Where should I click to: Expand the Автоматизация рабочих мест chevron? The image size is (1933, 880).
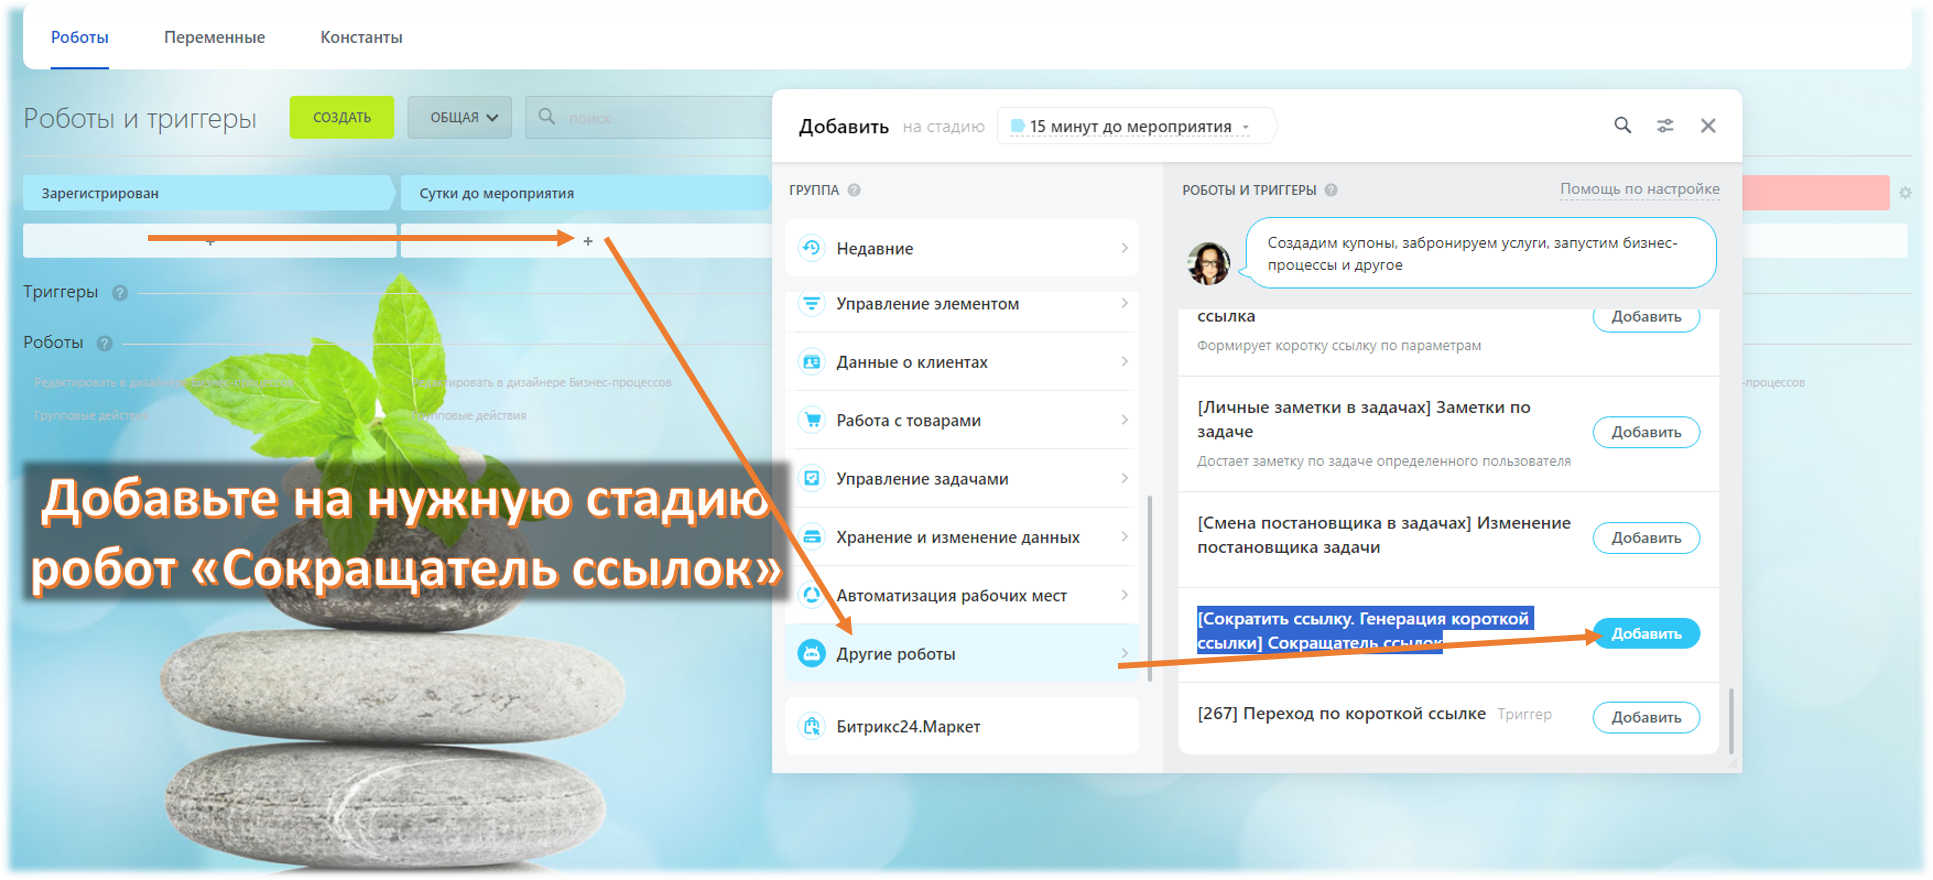(x=1124, y=595)
